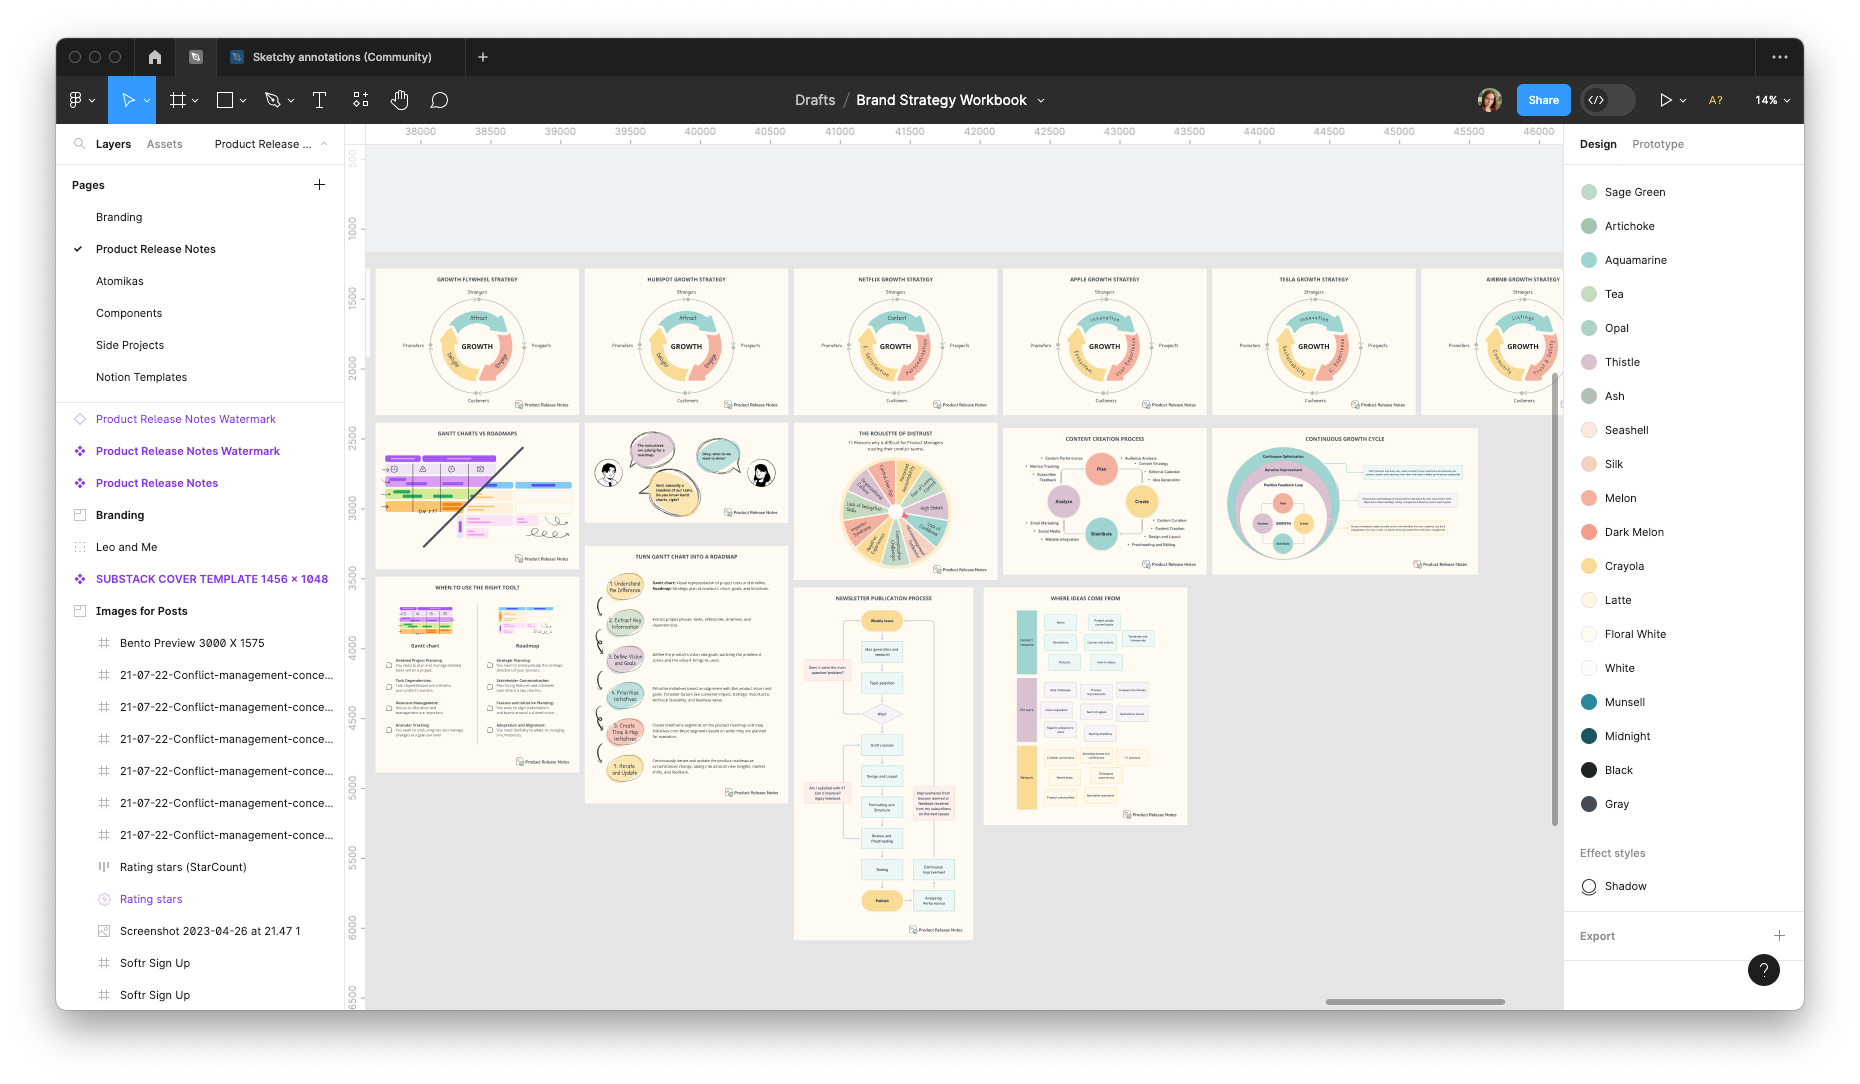
Task: Switch to the Prototype tab
Action: [x=1658, y=144]
